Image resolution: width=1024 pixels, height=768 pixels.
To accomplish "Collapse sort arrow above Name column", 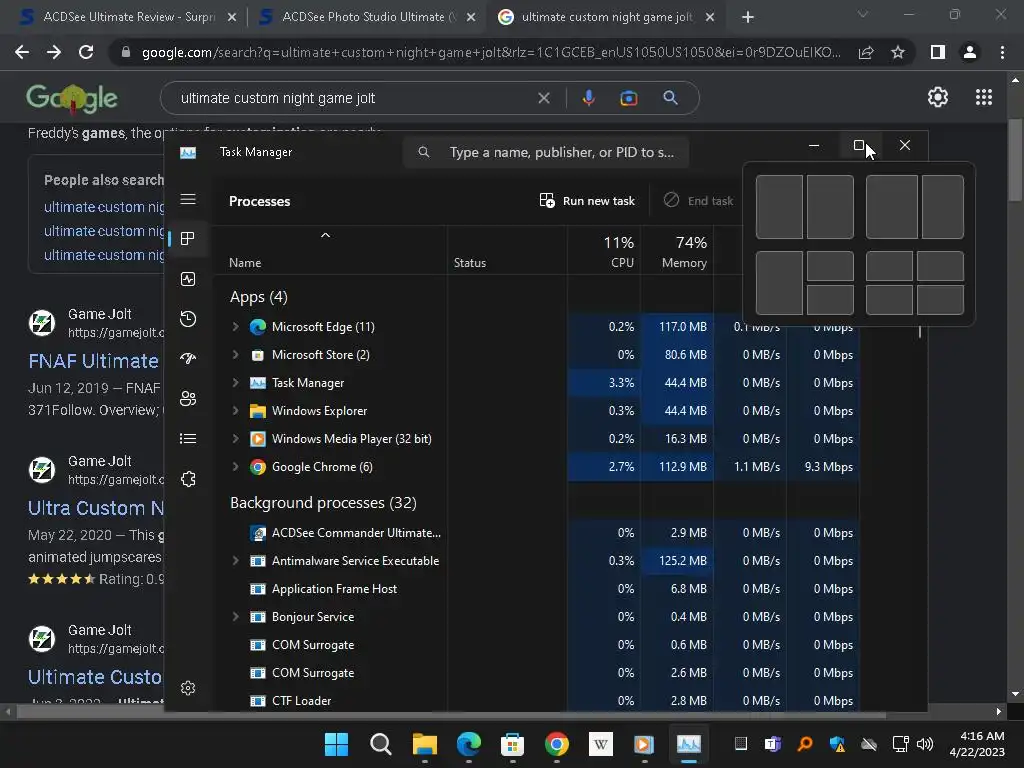I will [x=325, y=235].
